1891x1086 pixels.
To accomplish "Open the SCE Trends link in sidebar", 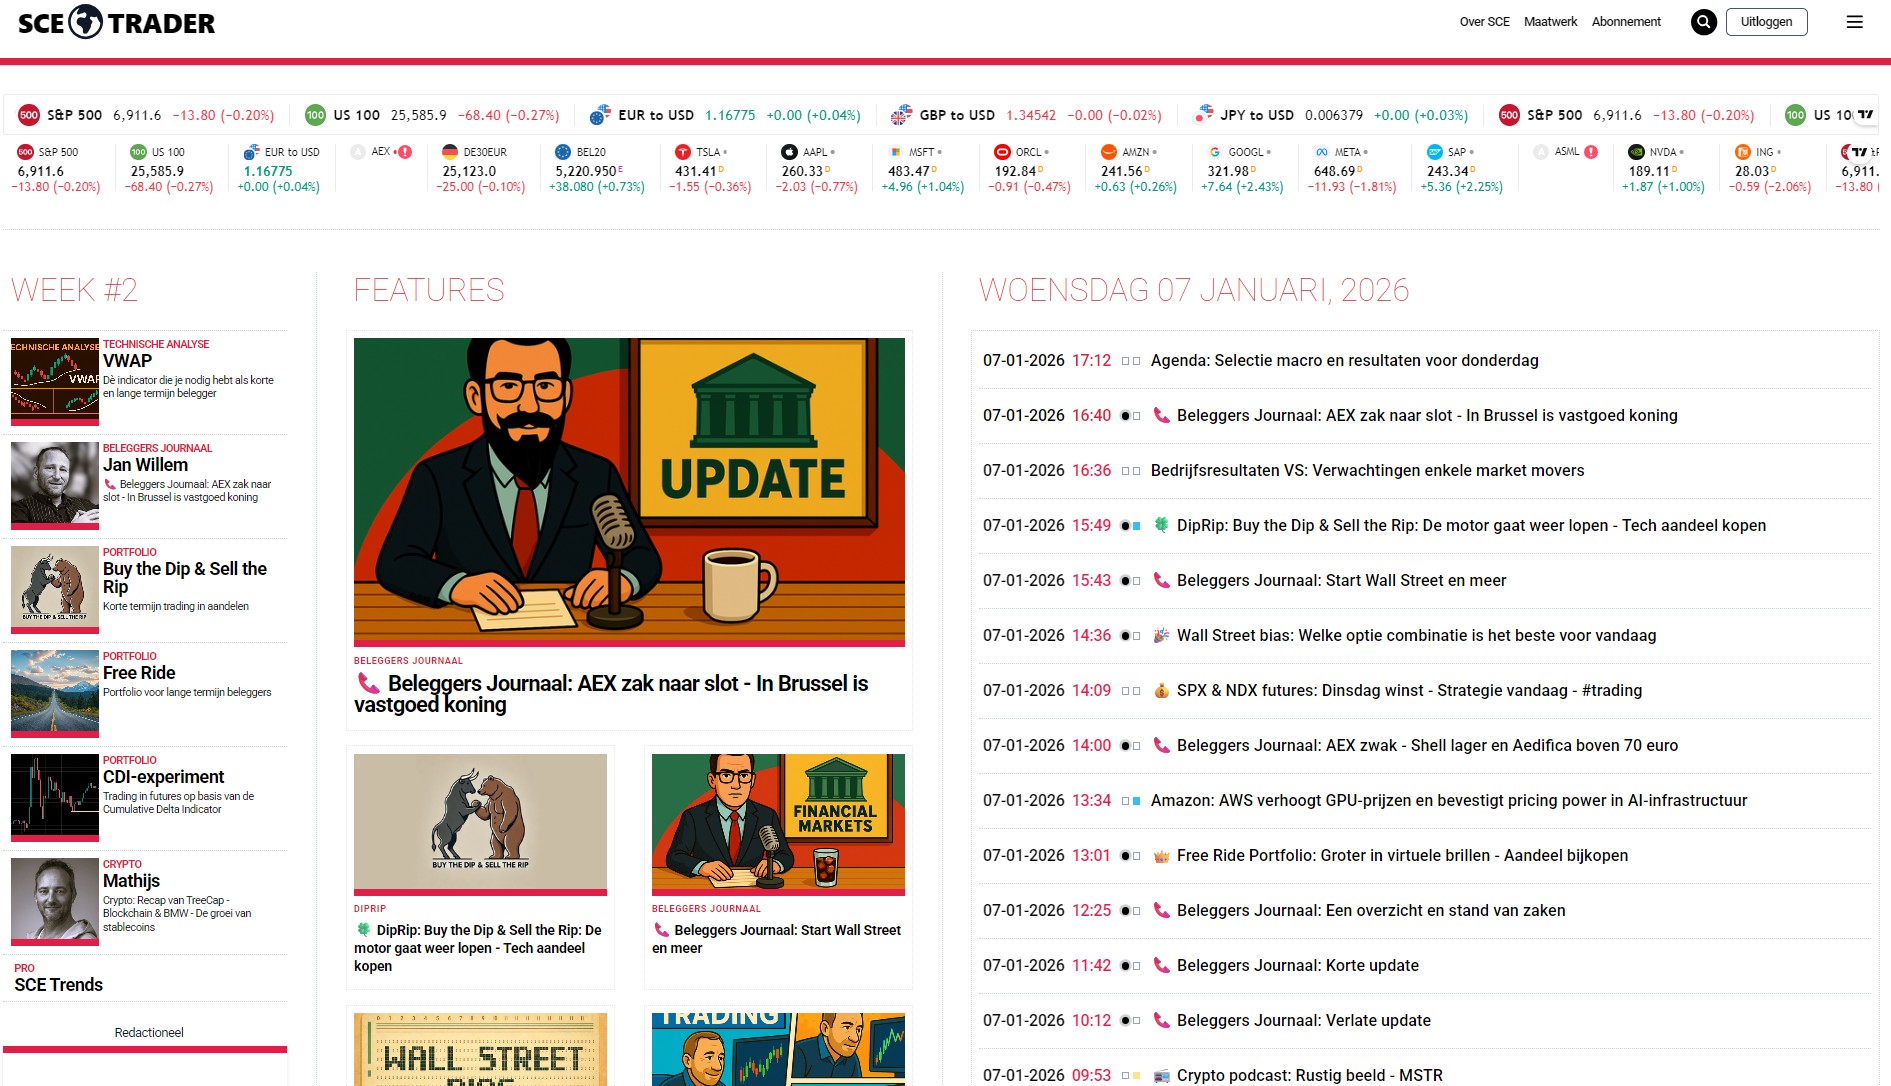I will pos(58,985).
